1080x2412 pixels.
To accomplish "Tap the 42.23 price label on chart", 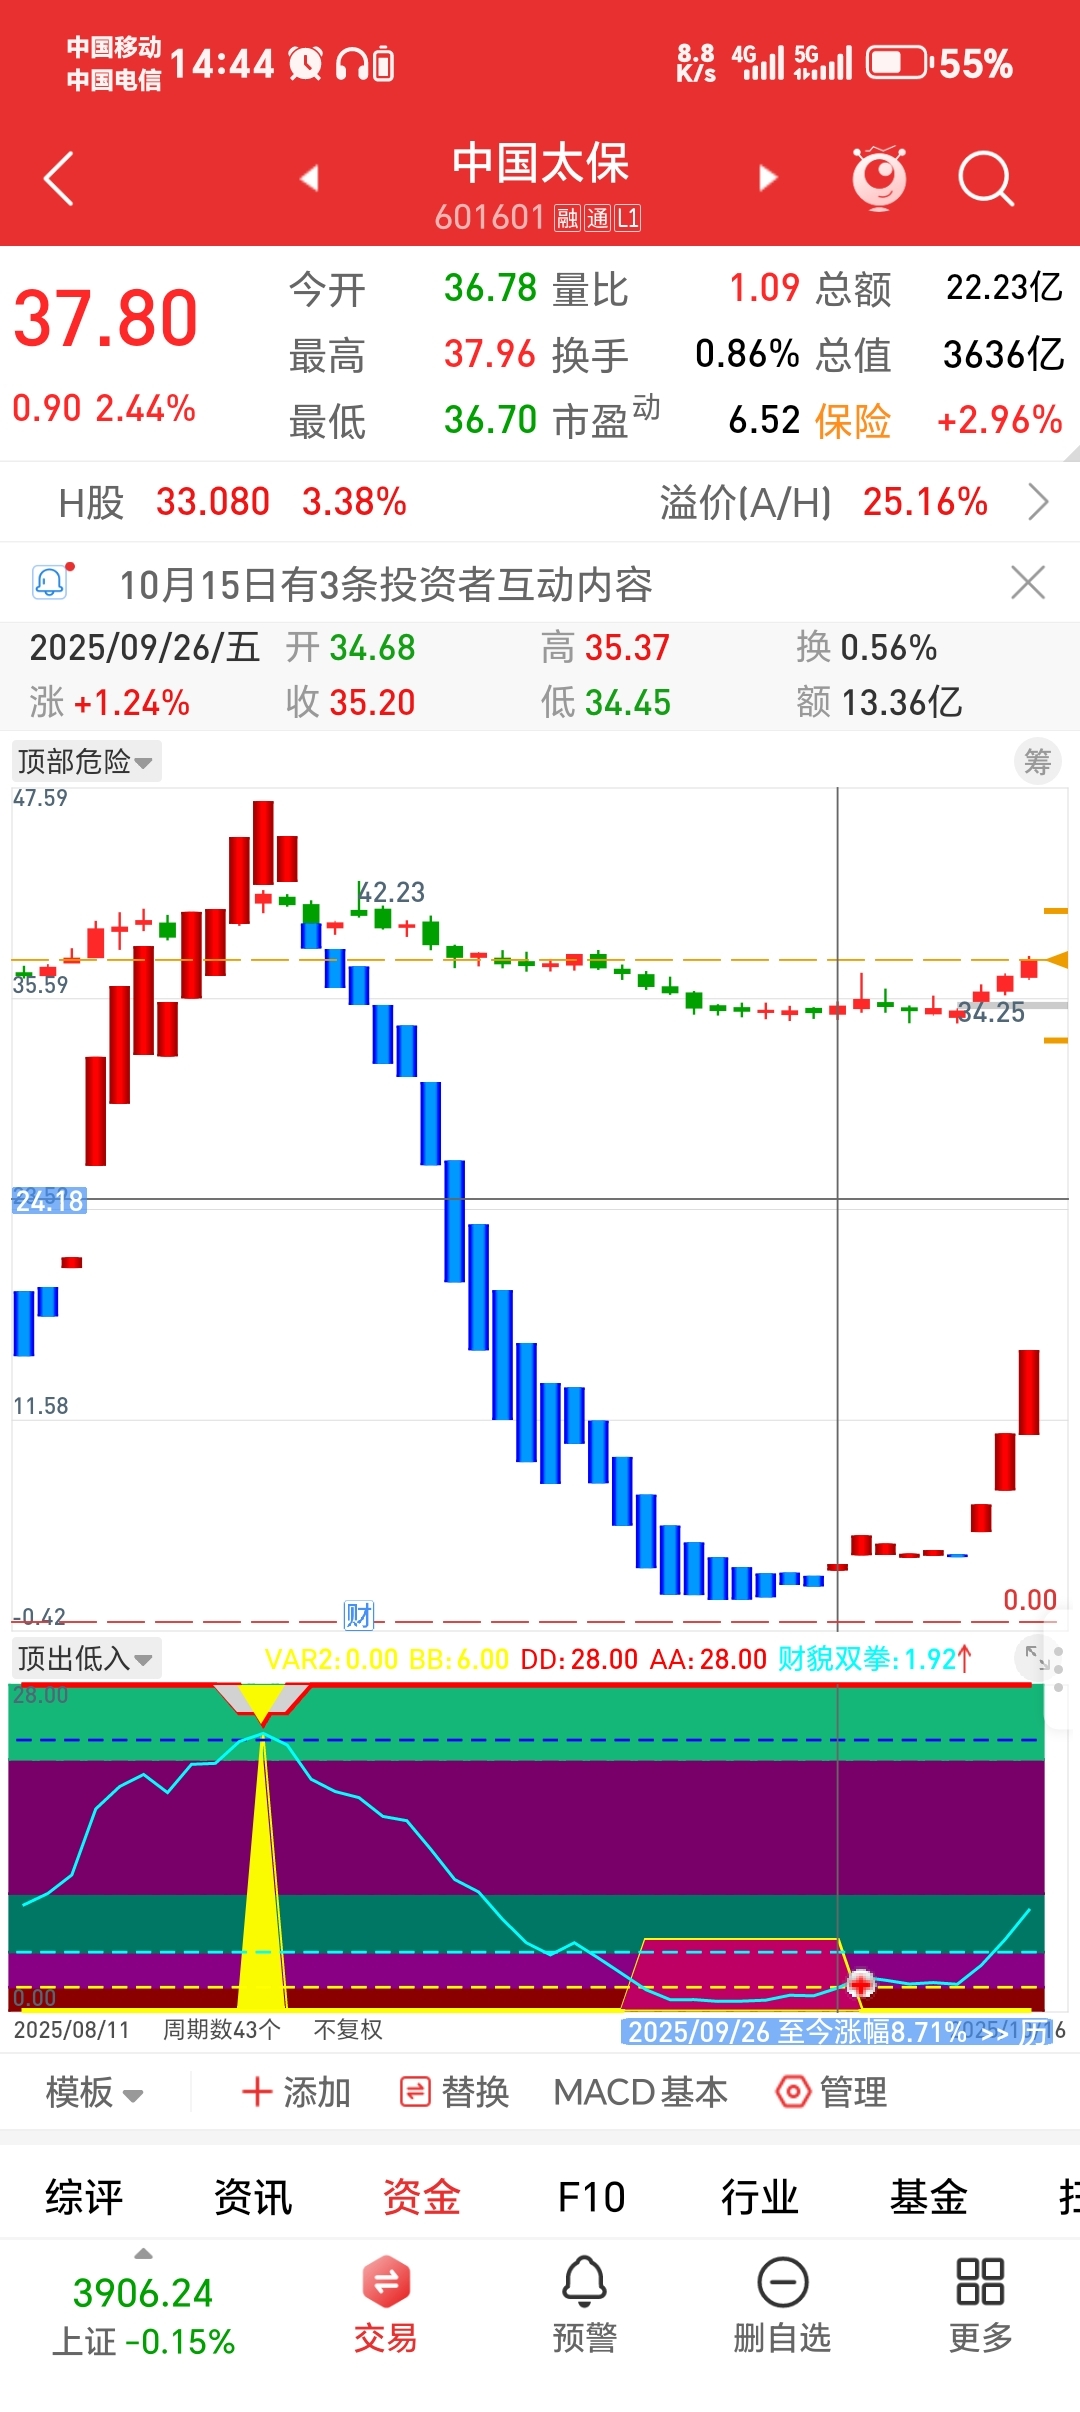I will point(392,892).
